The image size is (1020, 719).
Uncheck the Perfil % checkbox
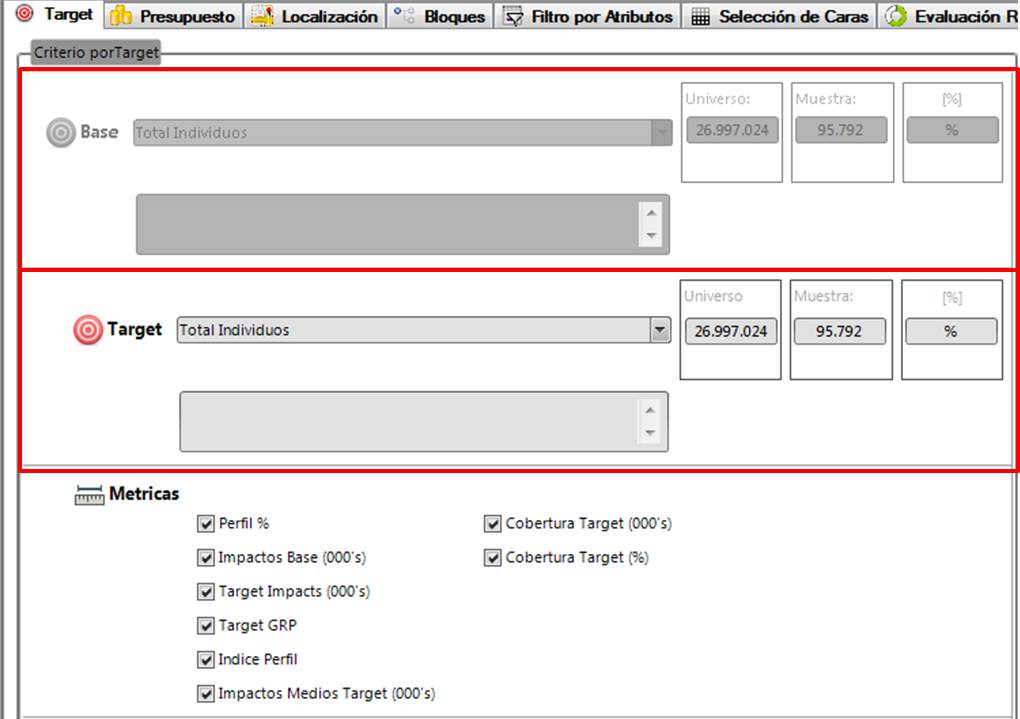207,523
